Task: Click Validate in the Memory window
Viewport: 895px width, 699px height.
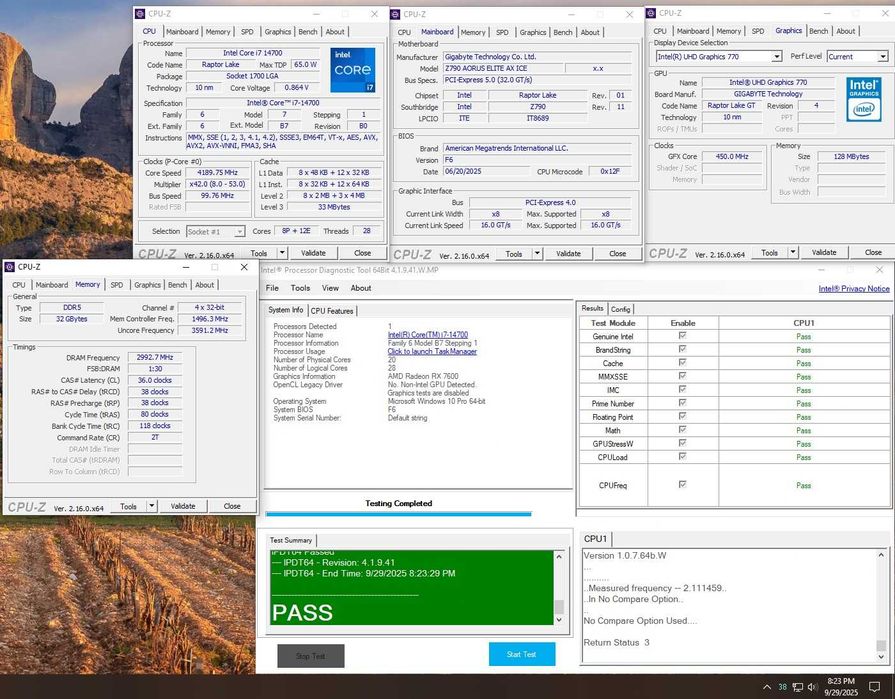Action: coord(183,506)
